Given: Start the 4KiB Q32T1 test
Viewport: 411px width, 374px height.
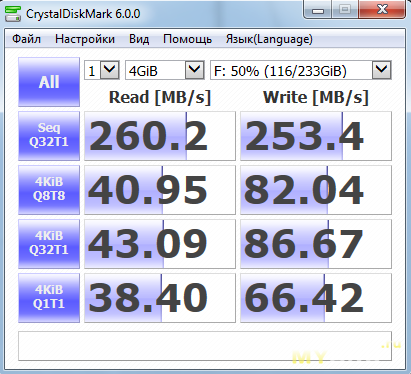Looking at the screenshot, I should click(49, 244).
